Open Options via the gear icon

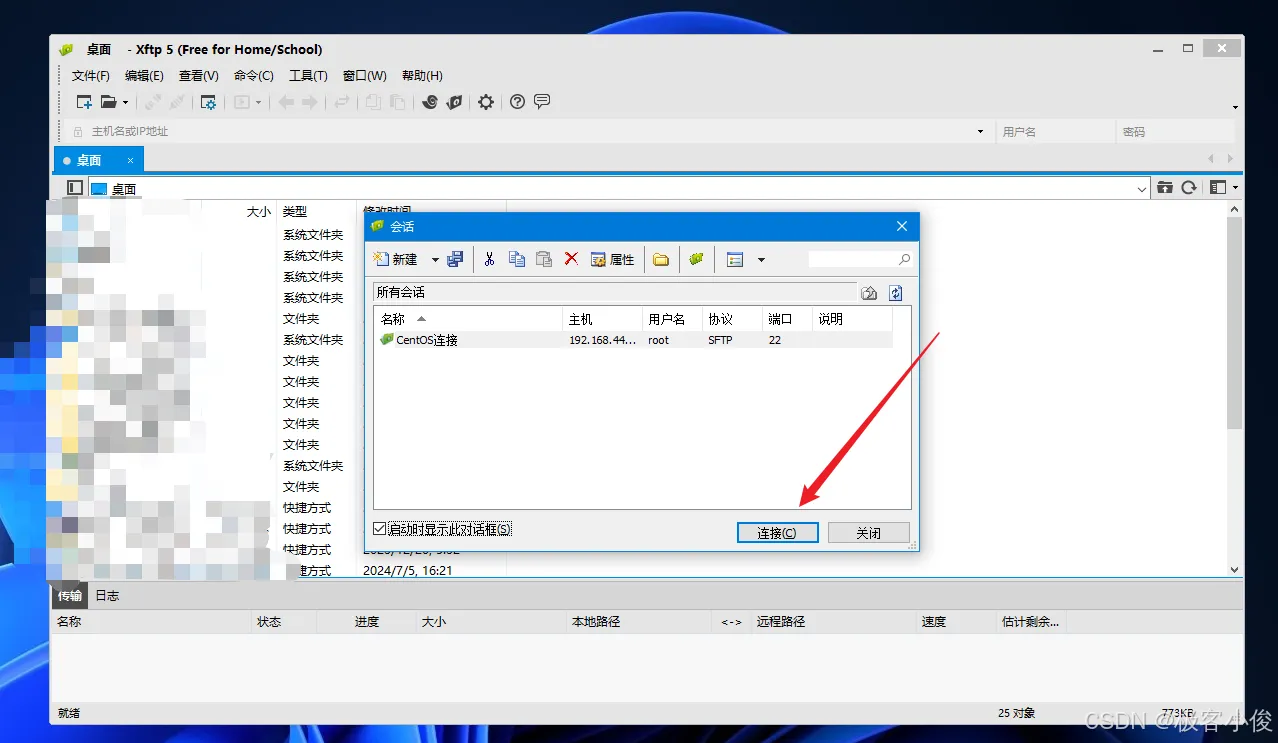[x=486, y=102]
